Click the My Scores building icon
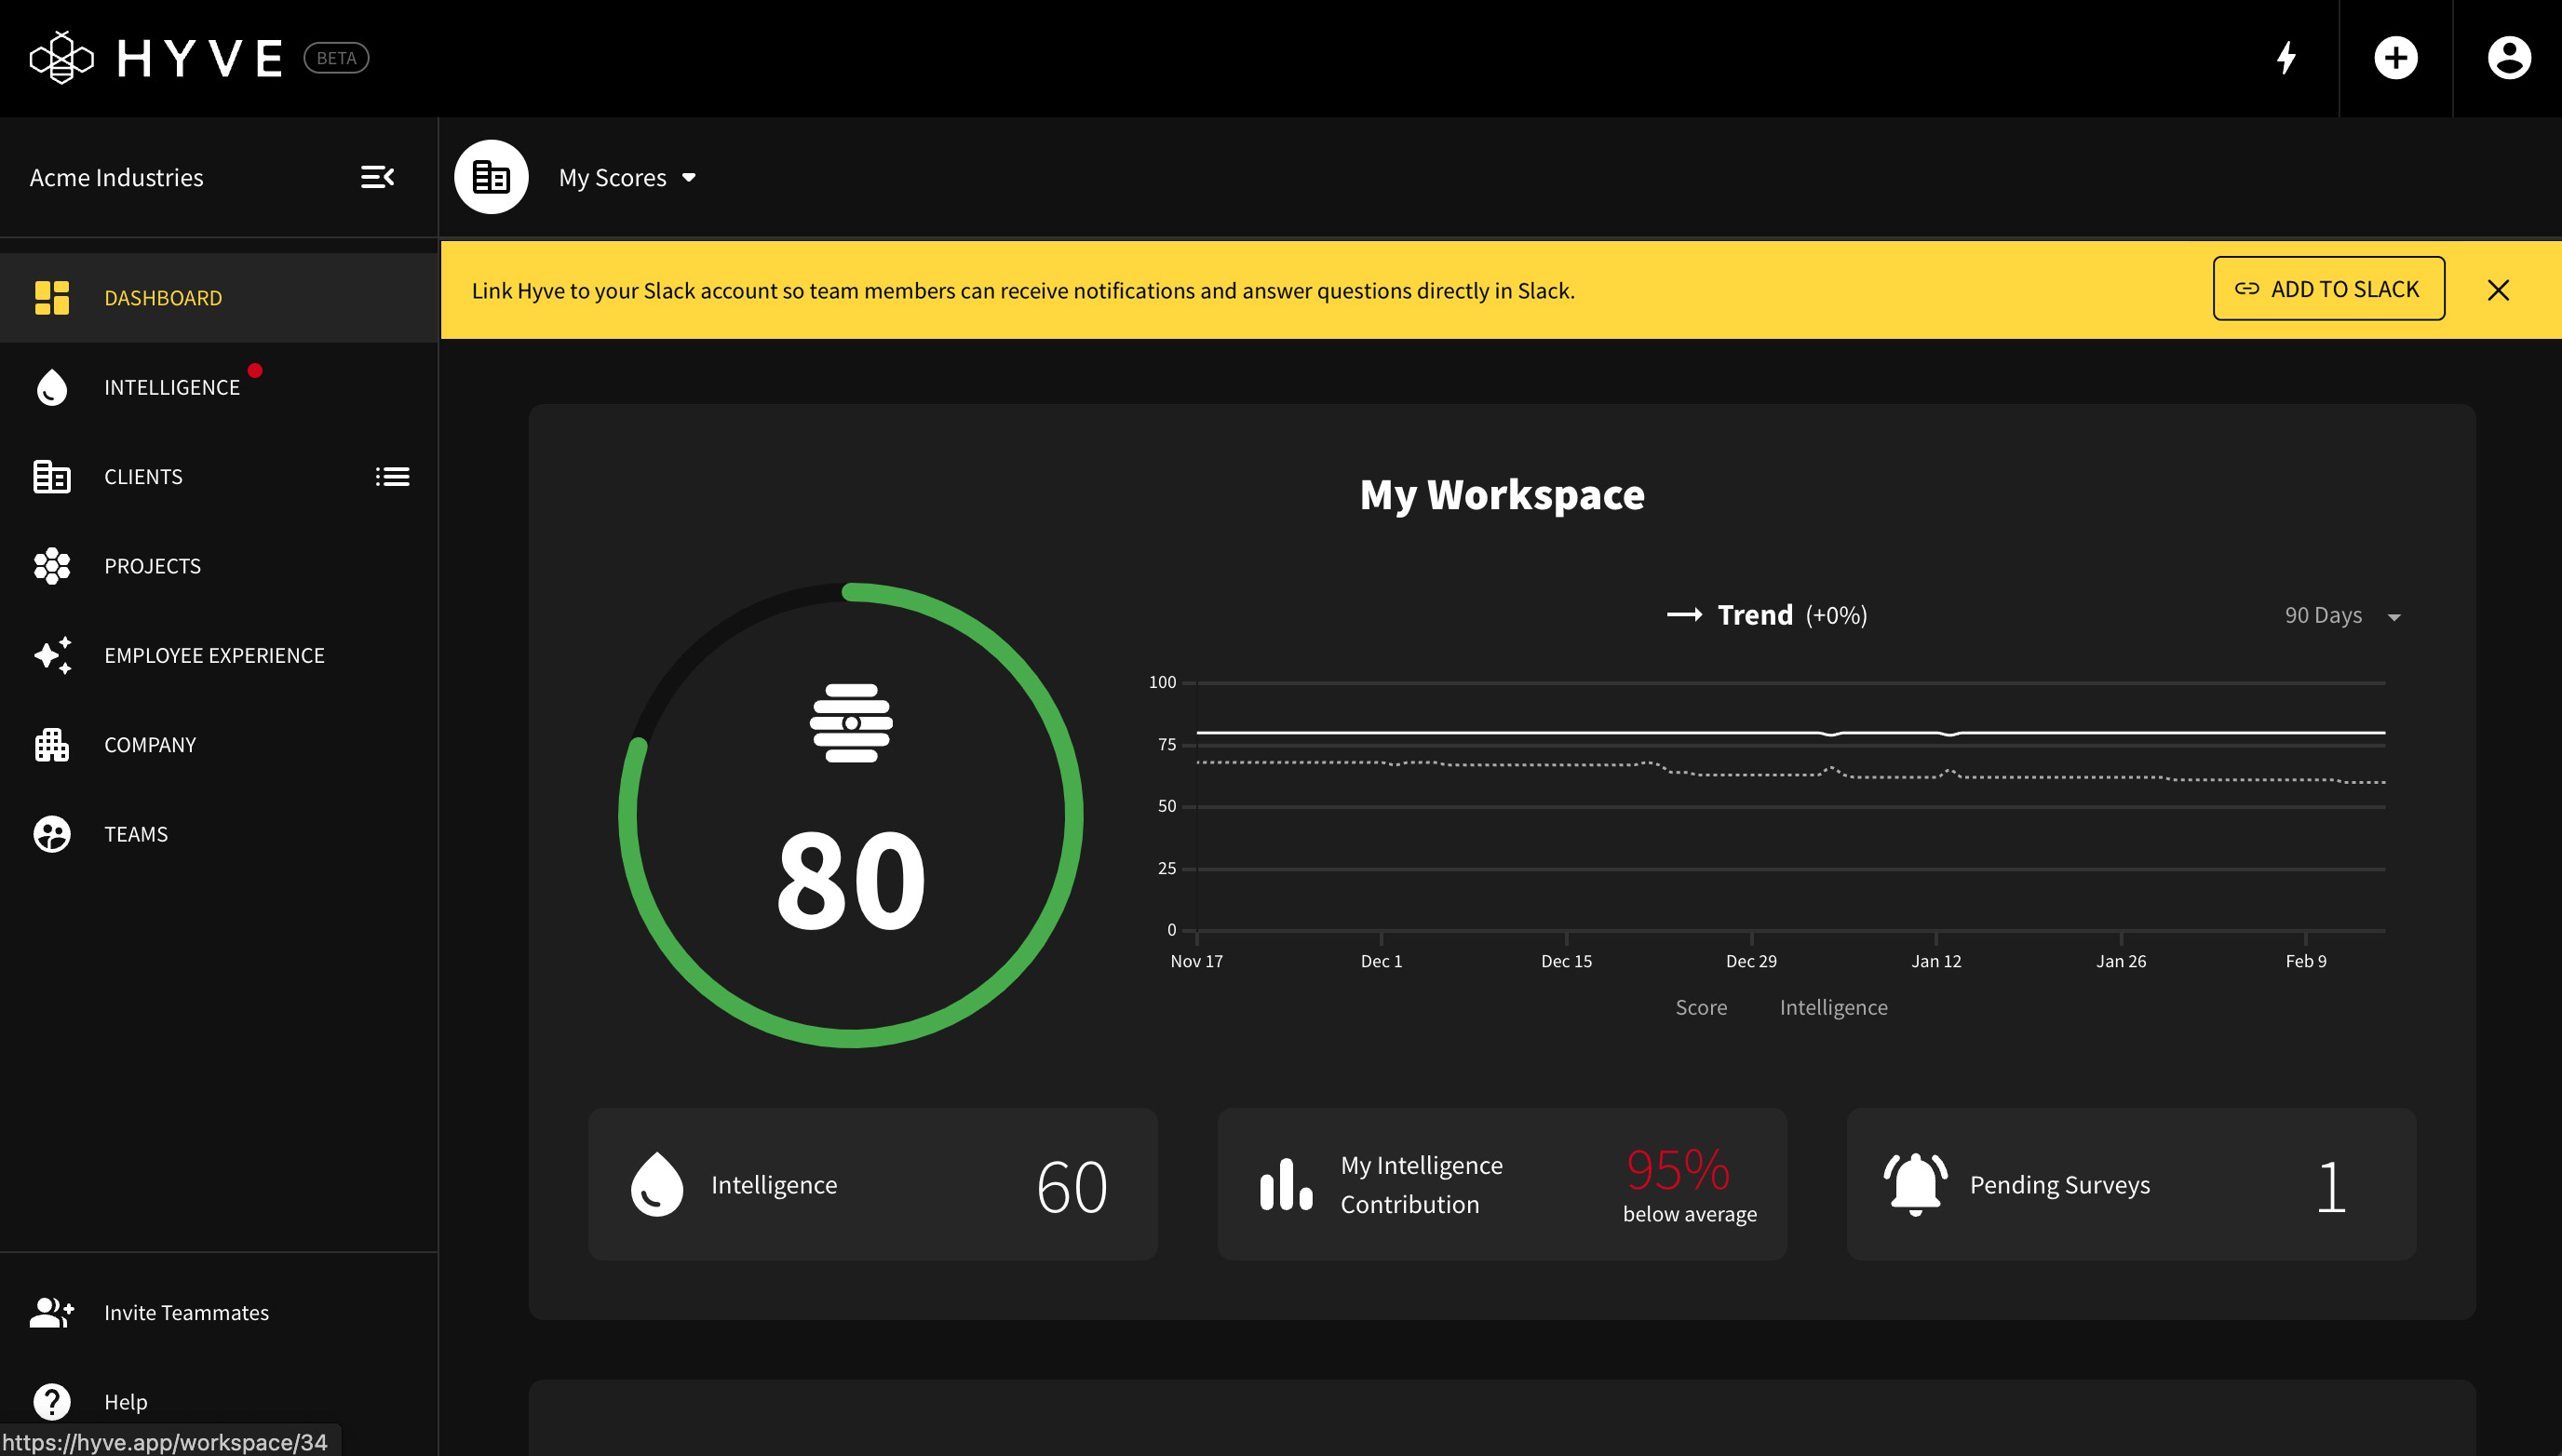This screenshot has height=1456, width=2562. (491, 177)
